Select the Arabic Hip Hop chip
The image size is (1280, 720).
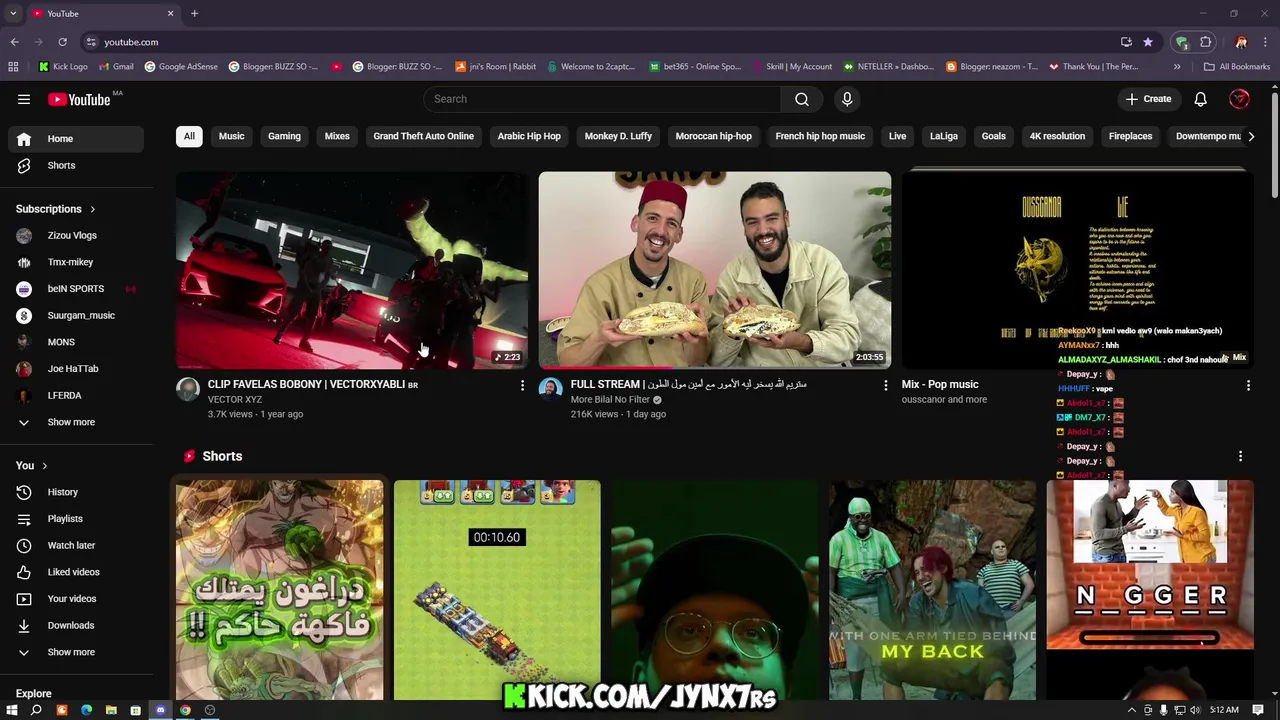pos(529,136)
